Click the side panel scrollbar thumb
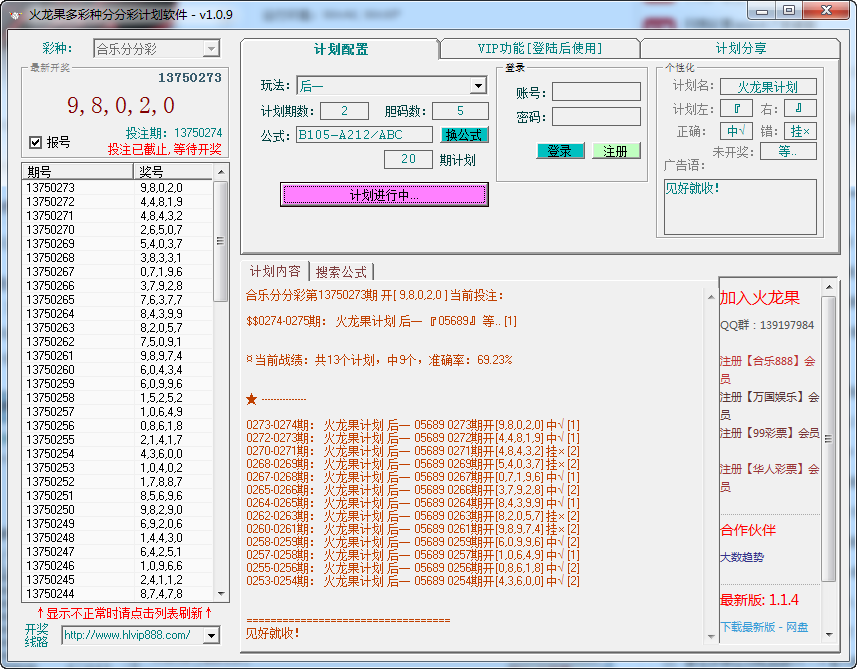The width and height of the screenshot is (857, 669). click(x=829, y=439)
